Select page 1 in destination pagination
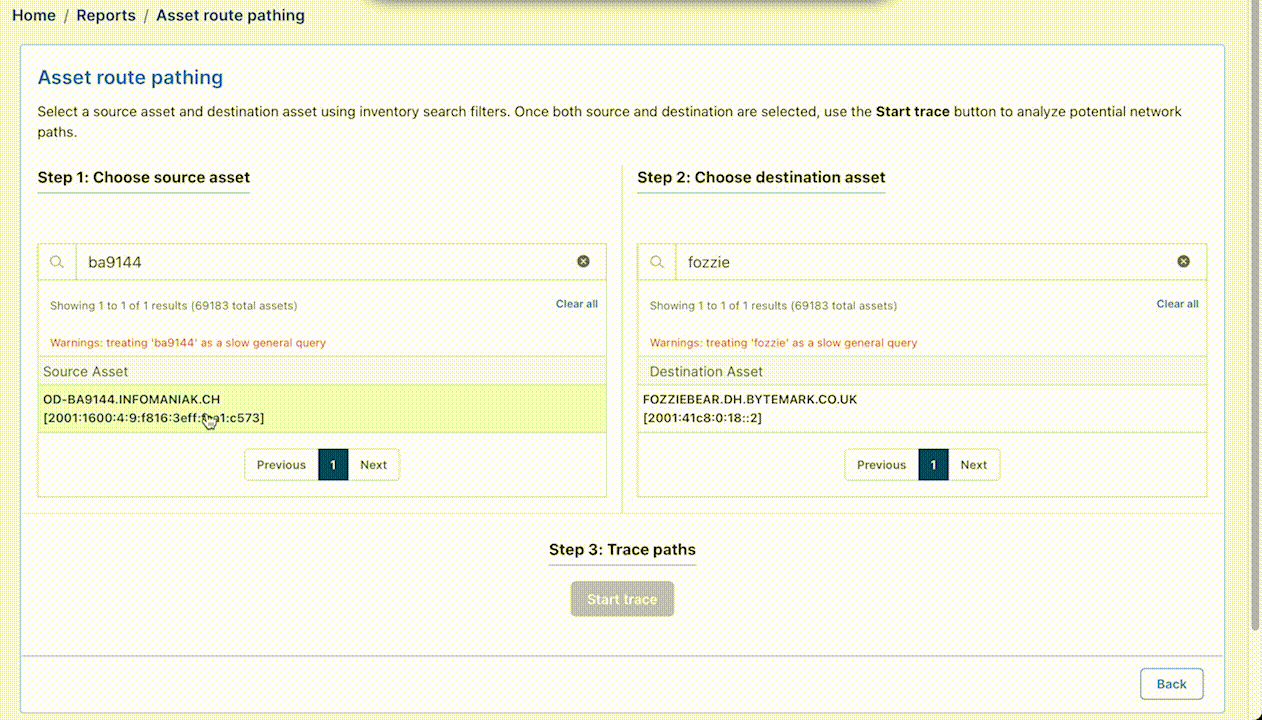 pos(933,465)
